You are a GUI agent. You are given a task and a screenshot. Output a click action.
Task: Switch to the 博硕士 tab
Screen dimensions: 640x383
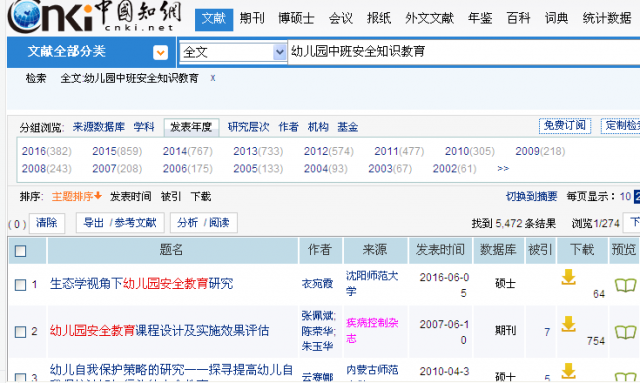click(x=296, y=18)
